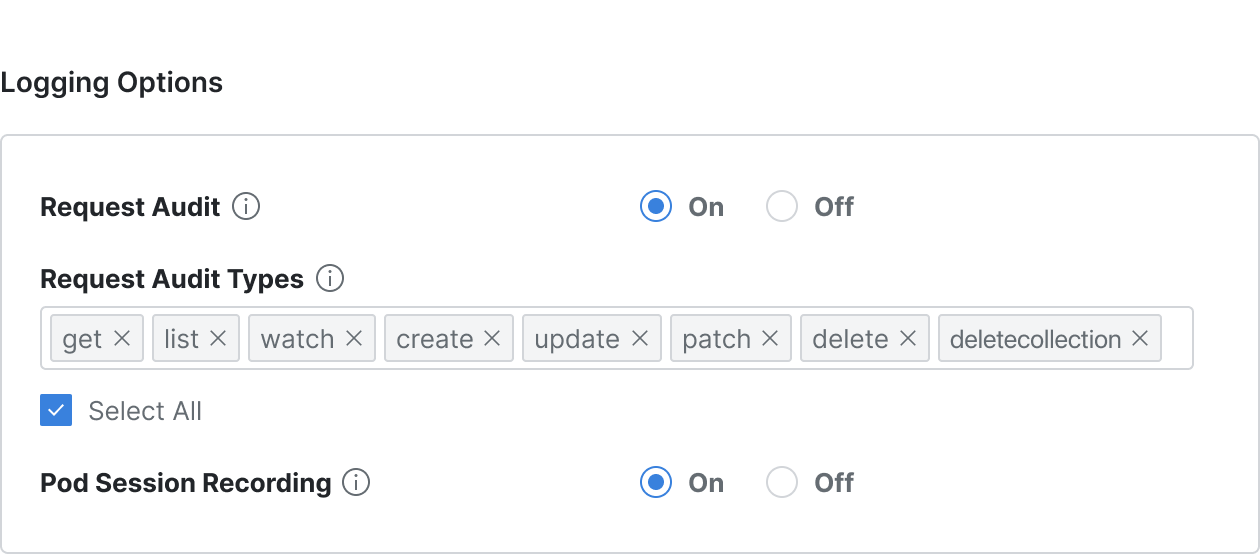This screenshot has height=554, width=1260.
Task: Click the Request Audit Types info icon
Action: point(330,279)
